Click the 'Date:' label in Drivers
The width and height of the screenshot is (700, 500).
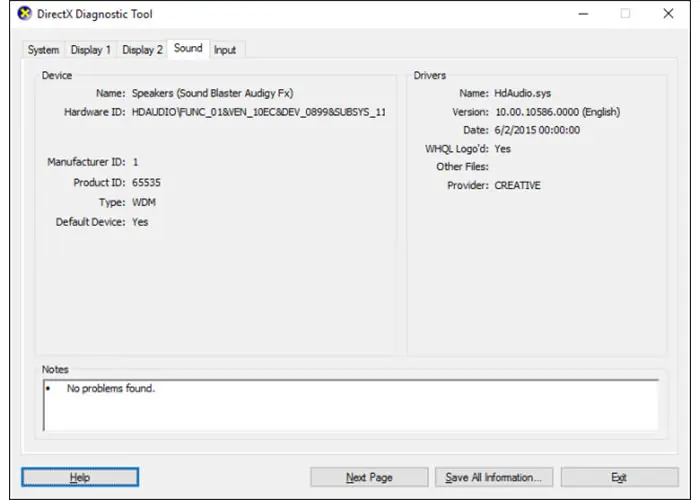(476, 130)
